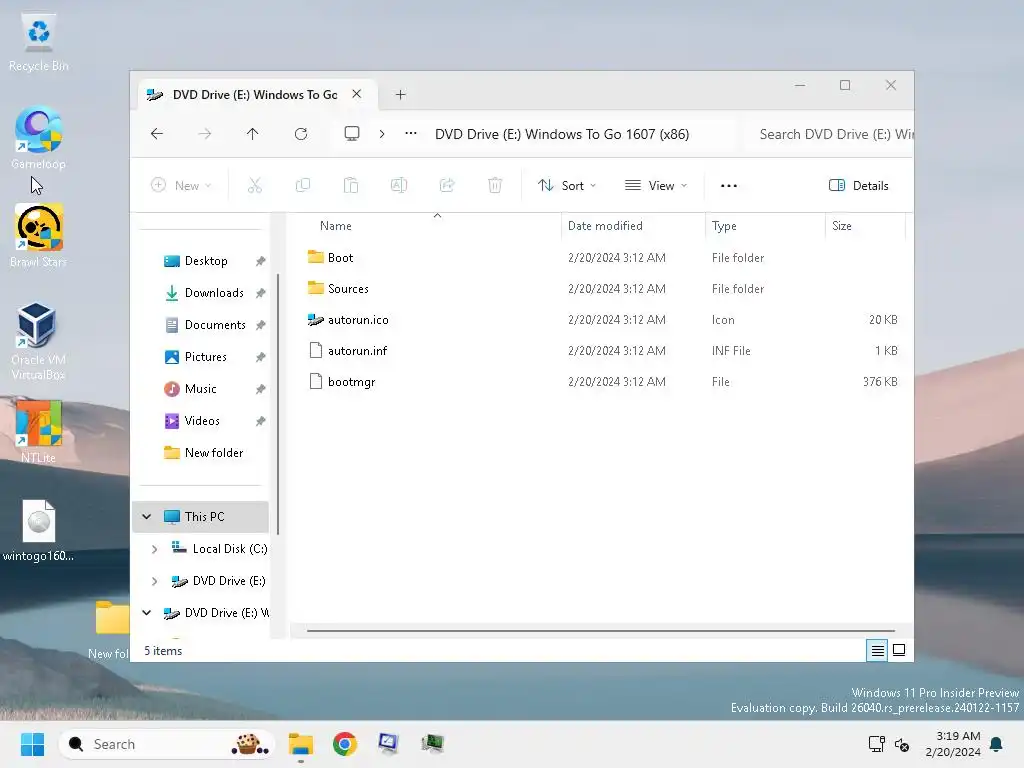
Task: Close the DVD Drive (E:) tab
Action: (357, 94)
